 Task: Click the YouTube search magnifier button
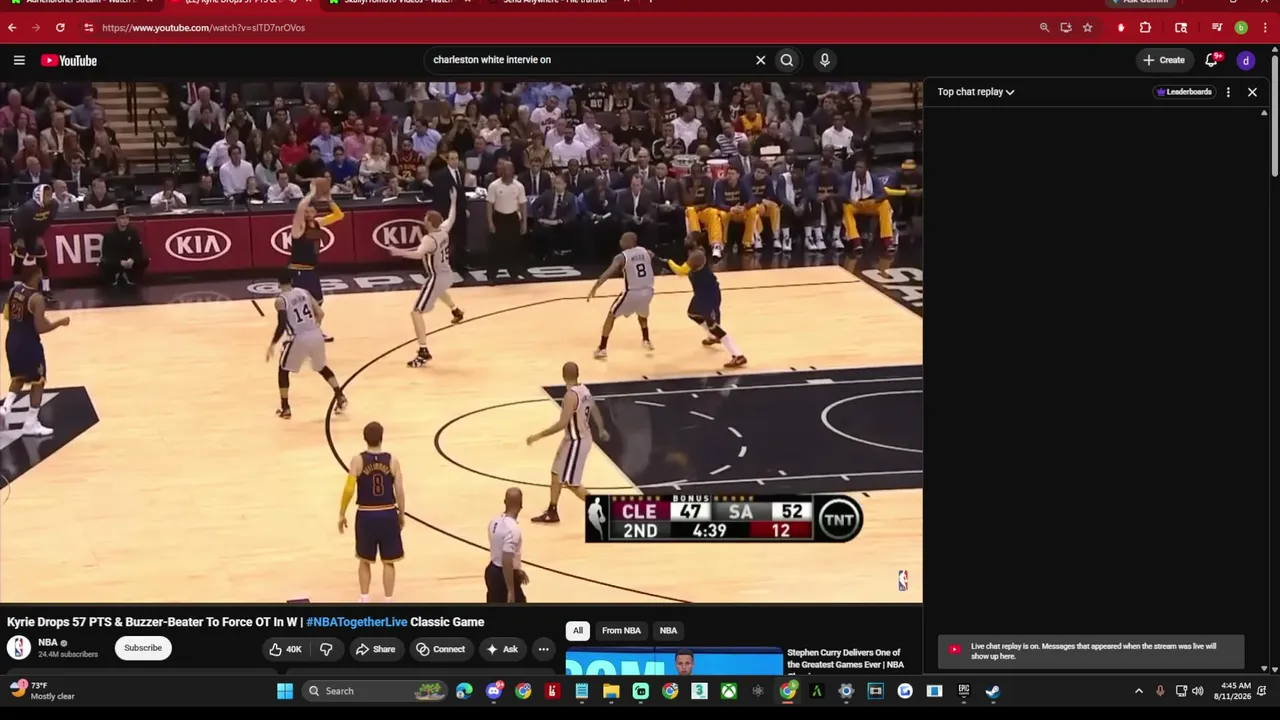(x=787, y=60)
